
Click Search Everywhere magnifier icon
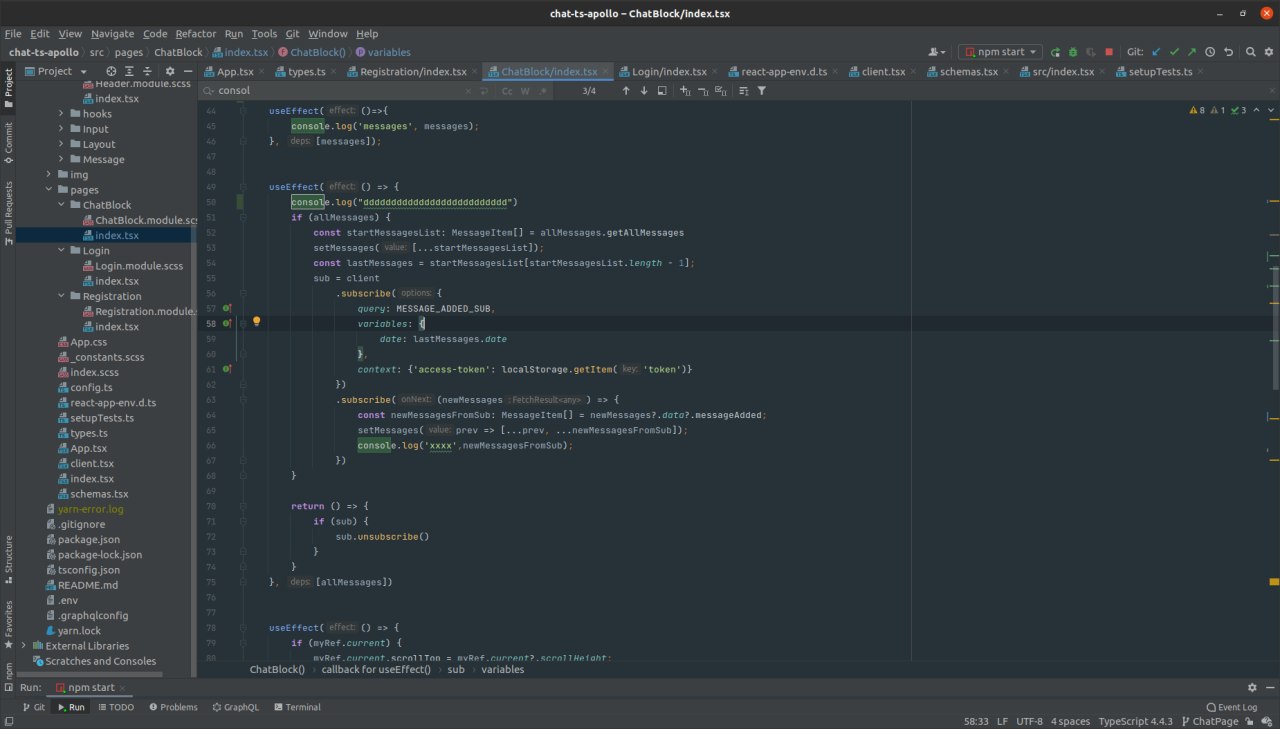click(x=1249, y=52)
